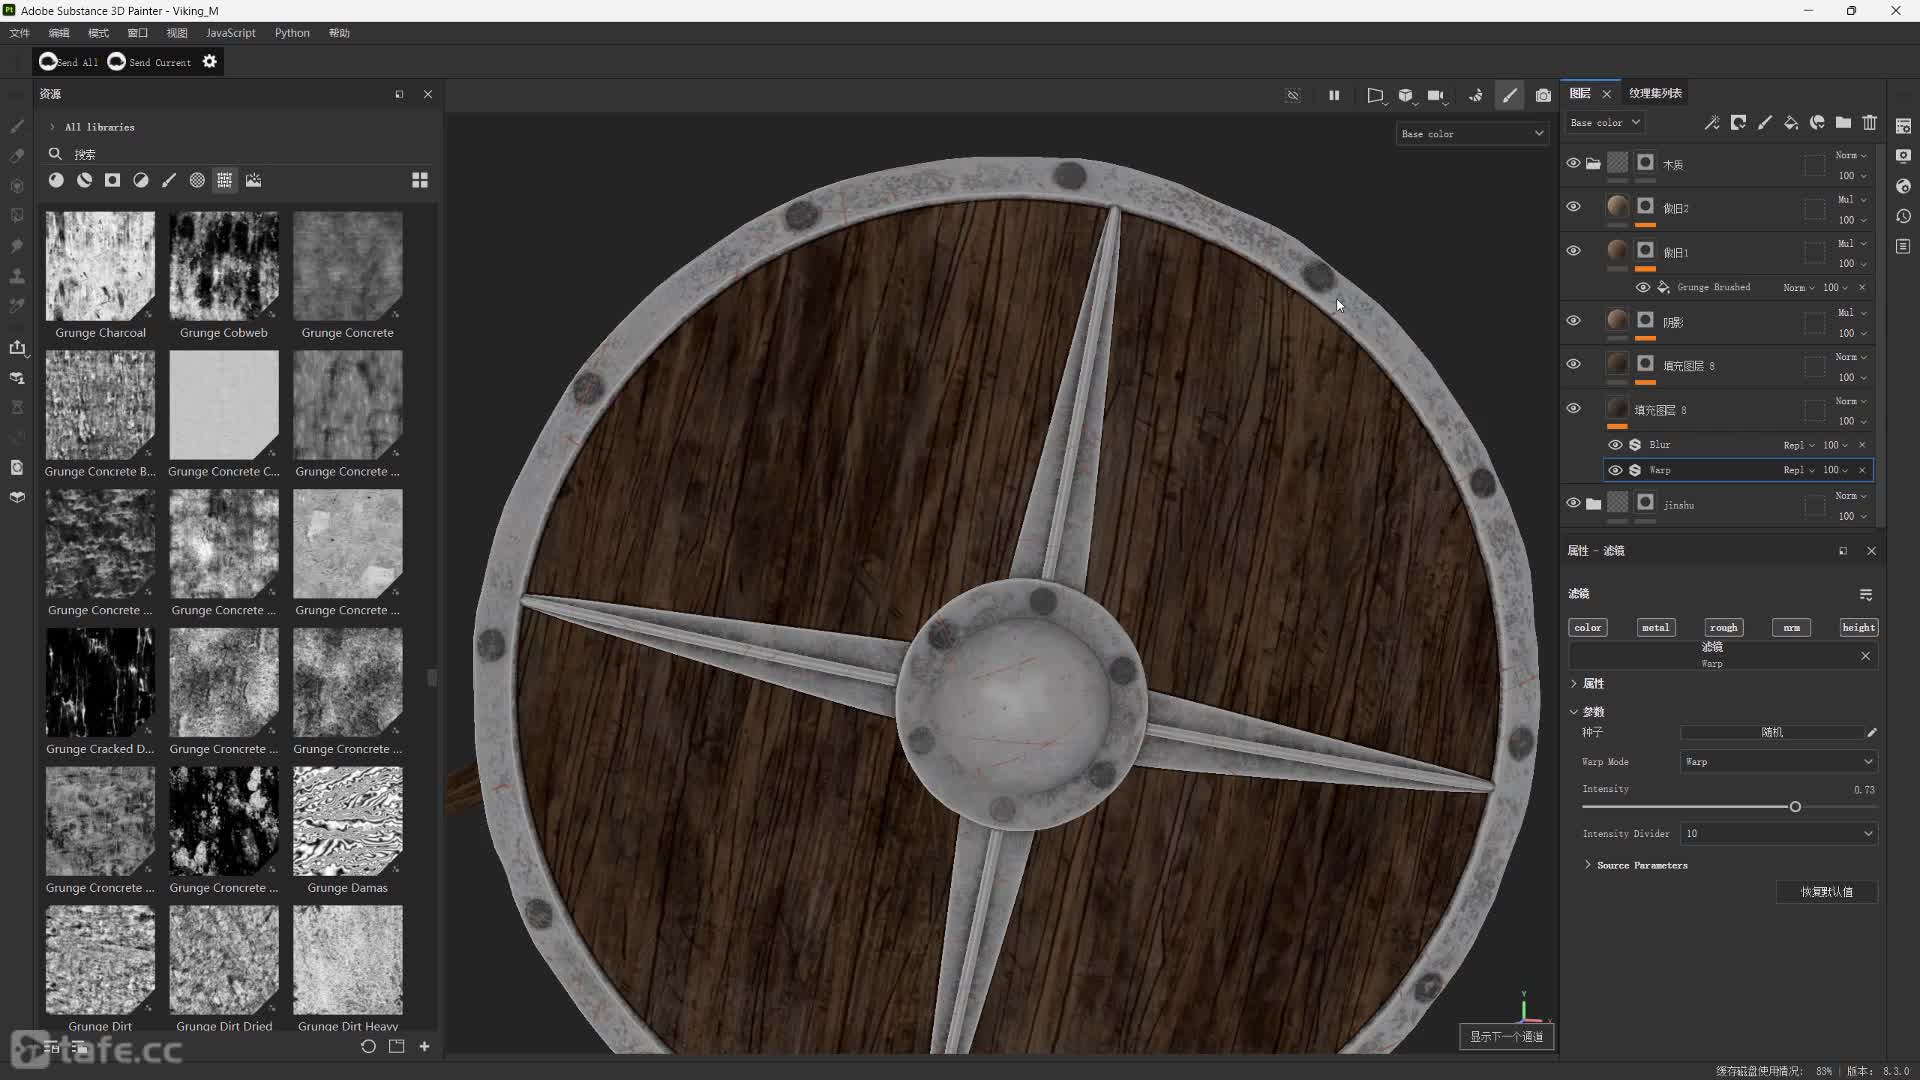Open plugin settings gear next to Send Current
Screen dimensions: 1920x1080
pos(209,61)
